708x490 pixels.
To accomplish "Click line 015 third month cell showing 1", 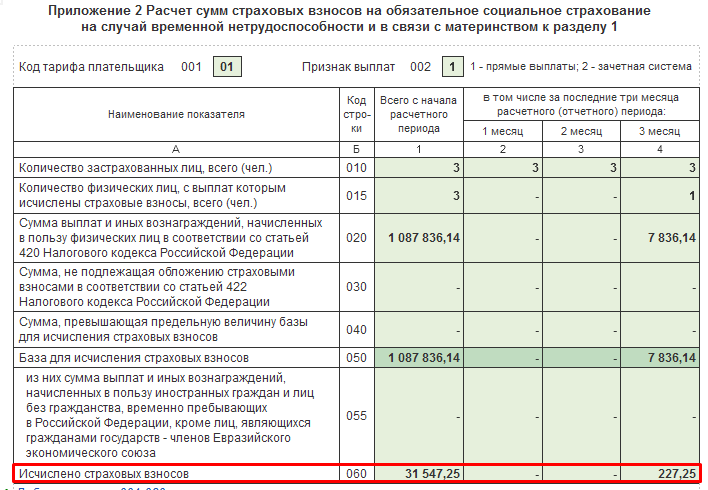I will point(660,196).
